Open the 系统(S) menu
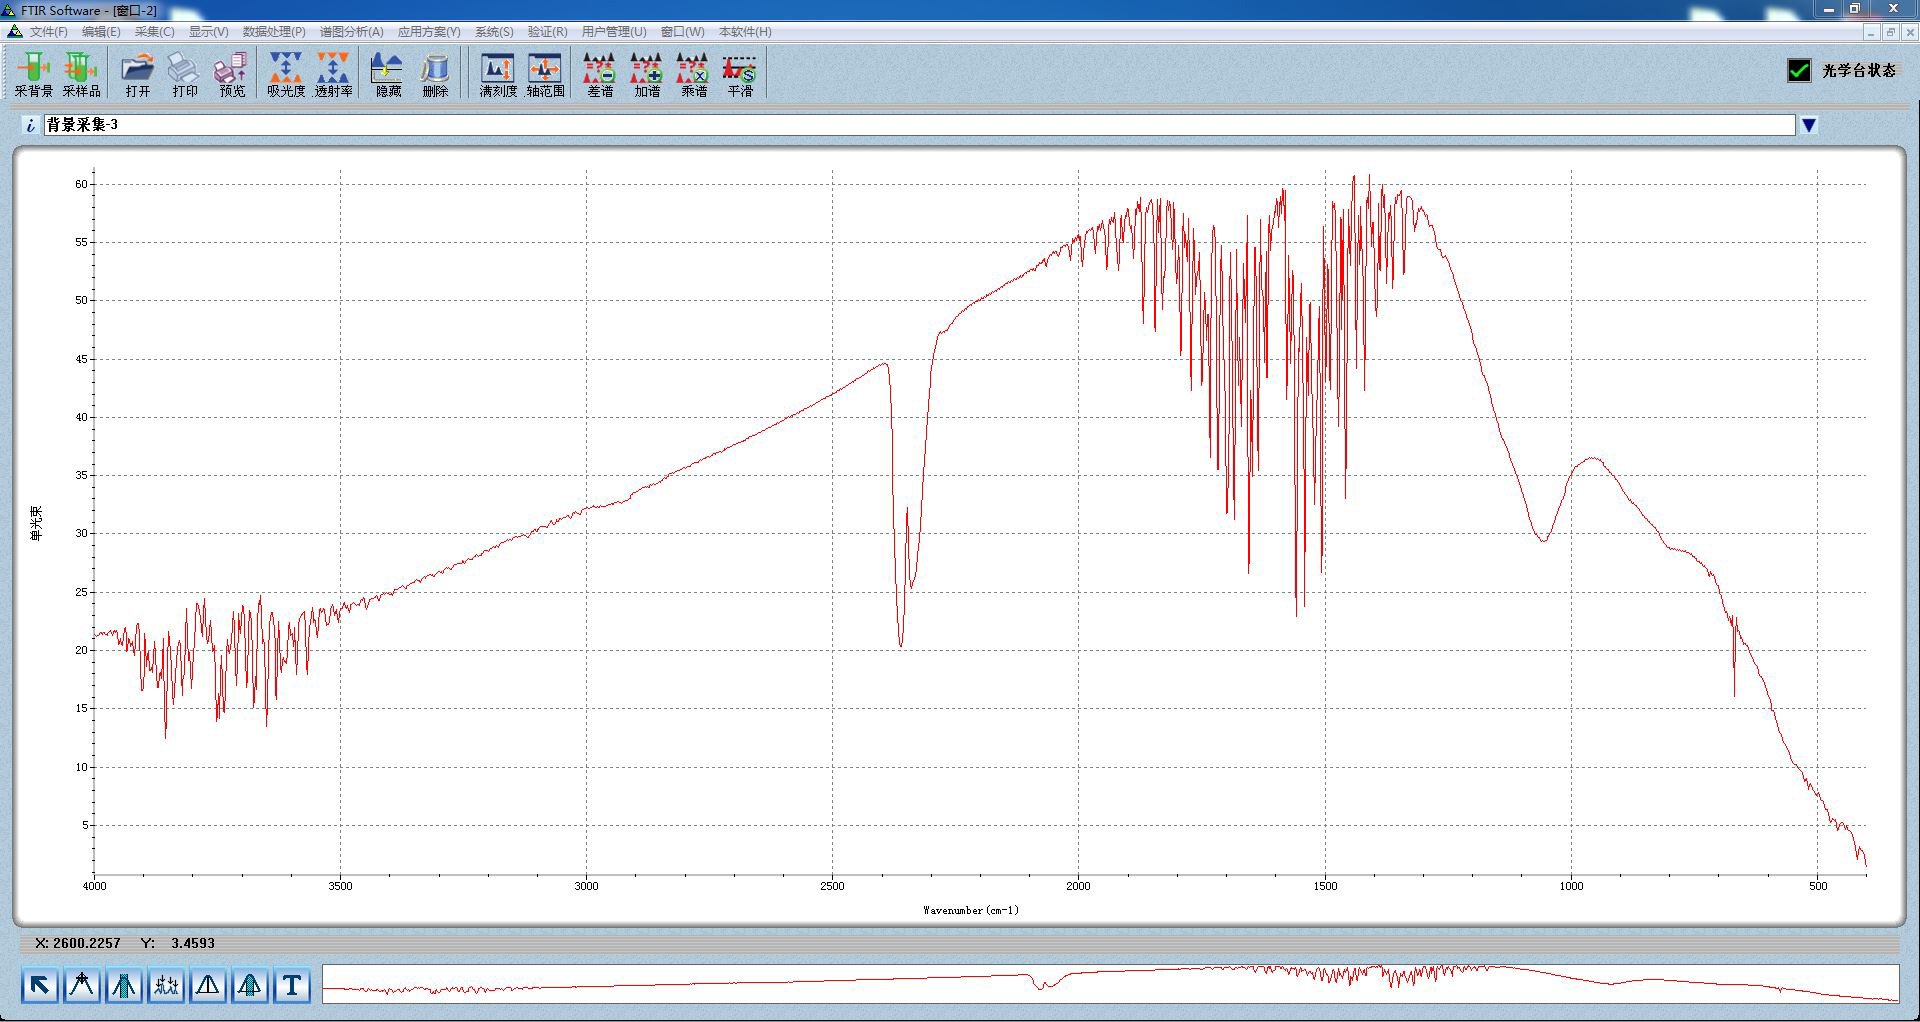Screen dimensions: 1920x1022 (x=494, y=32)
